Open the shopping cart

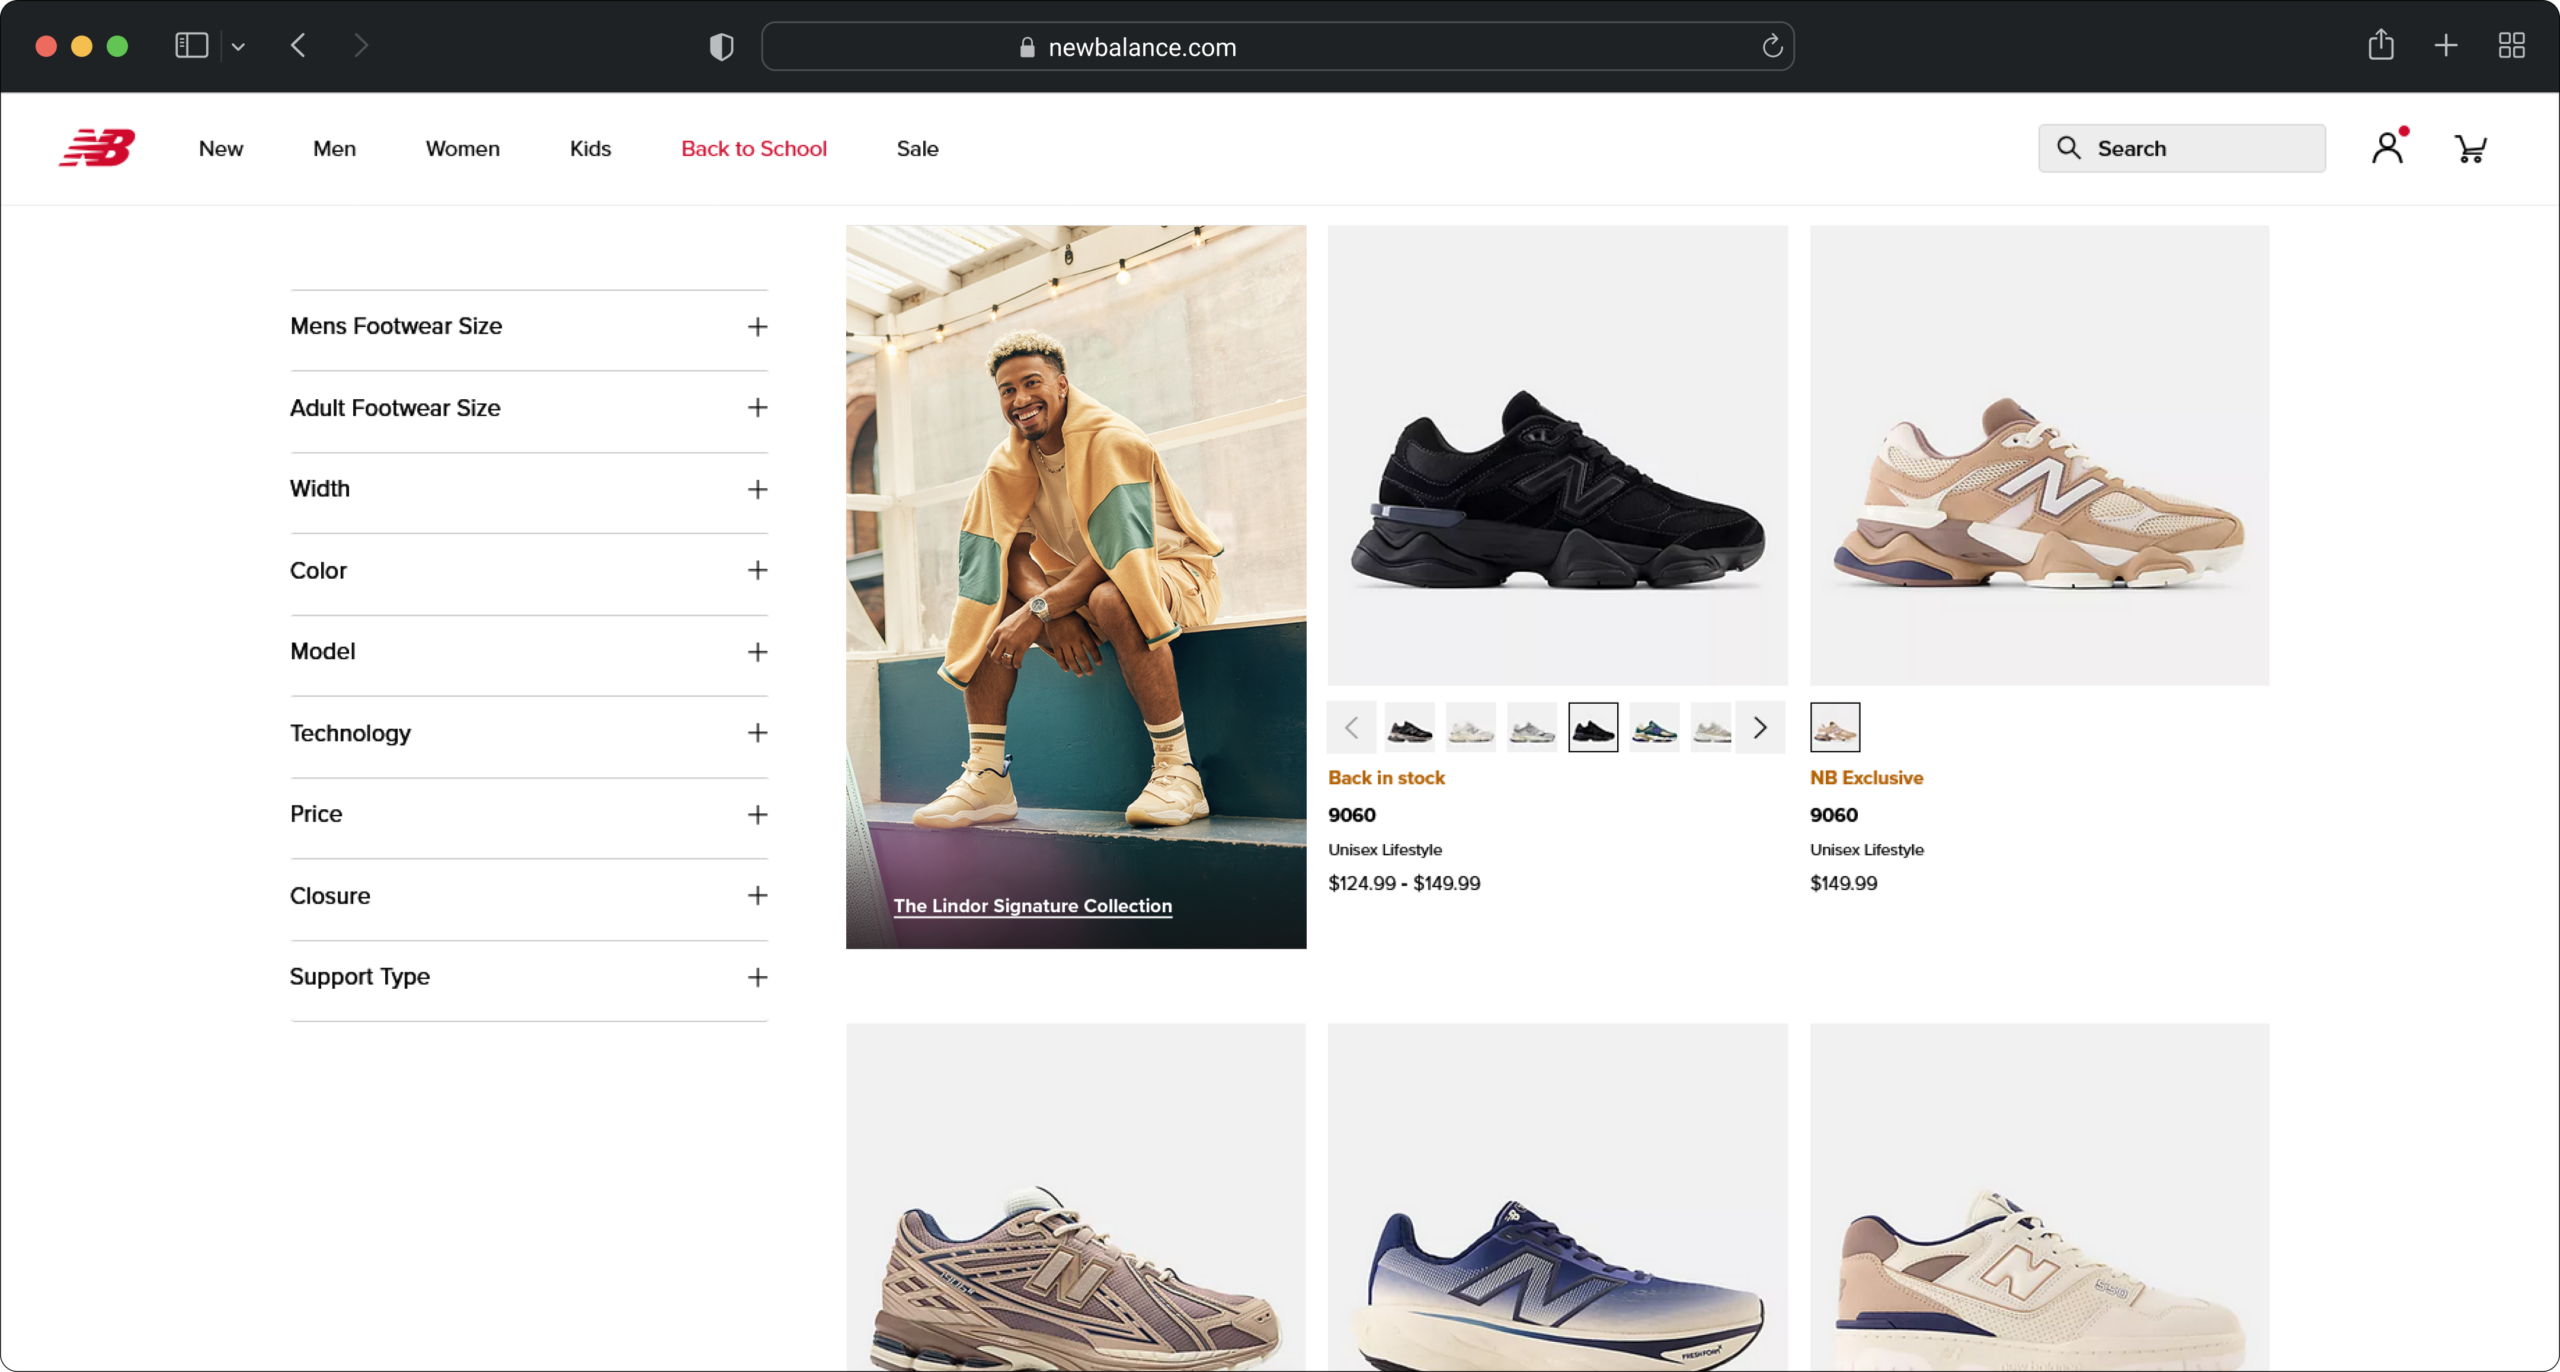(x=2470, y=149)
